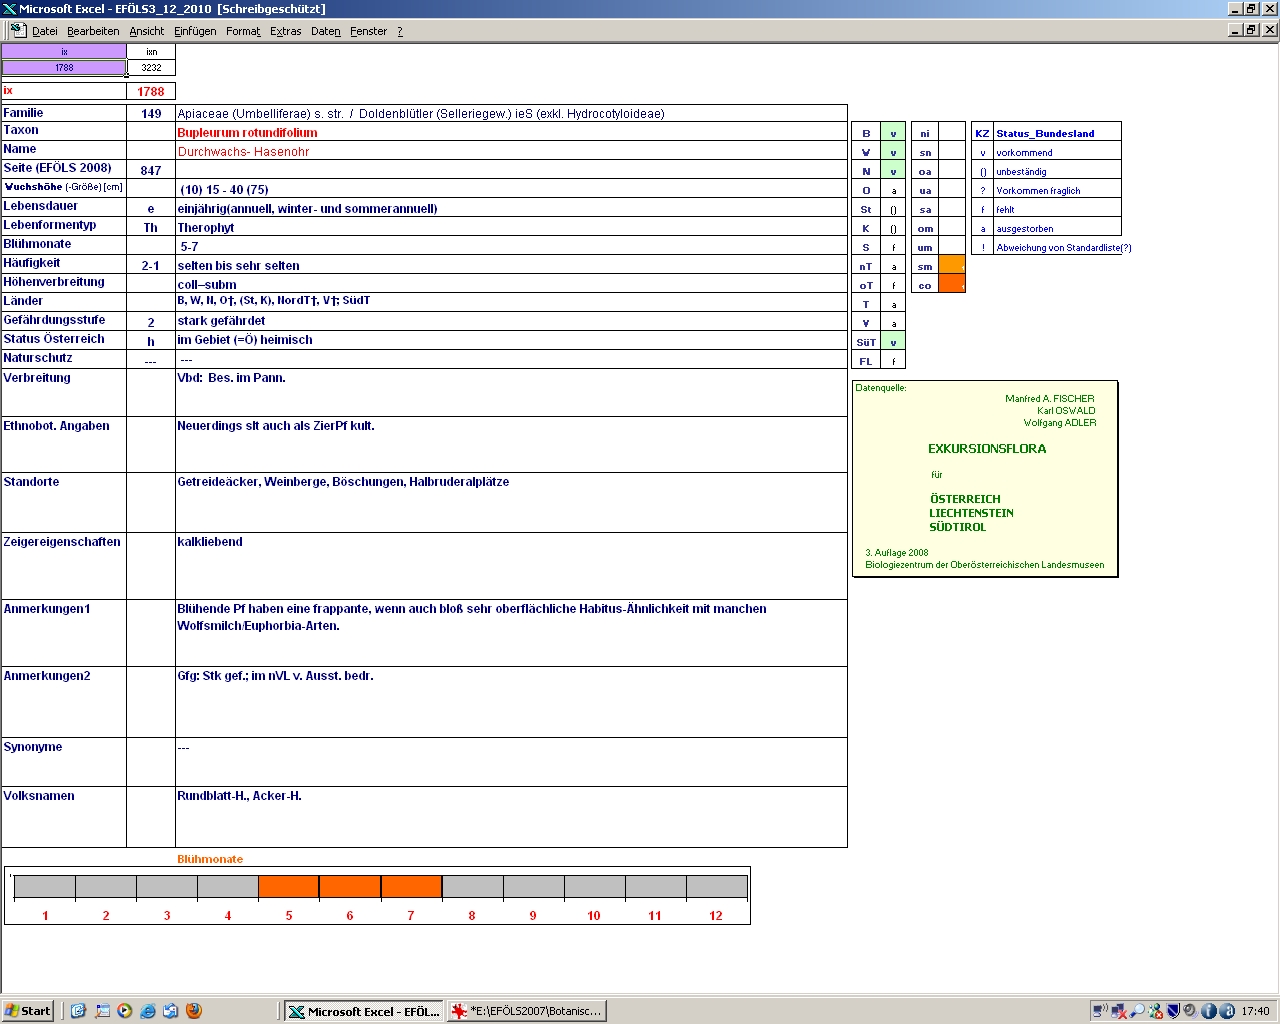Click the orange month 5 bar segment

pyautogui.click(x=289, y=886)
